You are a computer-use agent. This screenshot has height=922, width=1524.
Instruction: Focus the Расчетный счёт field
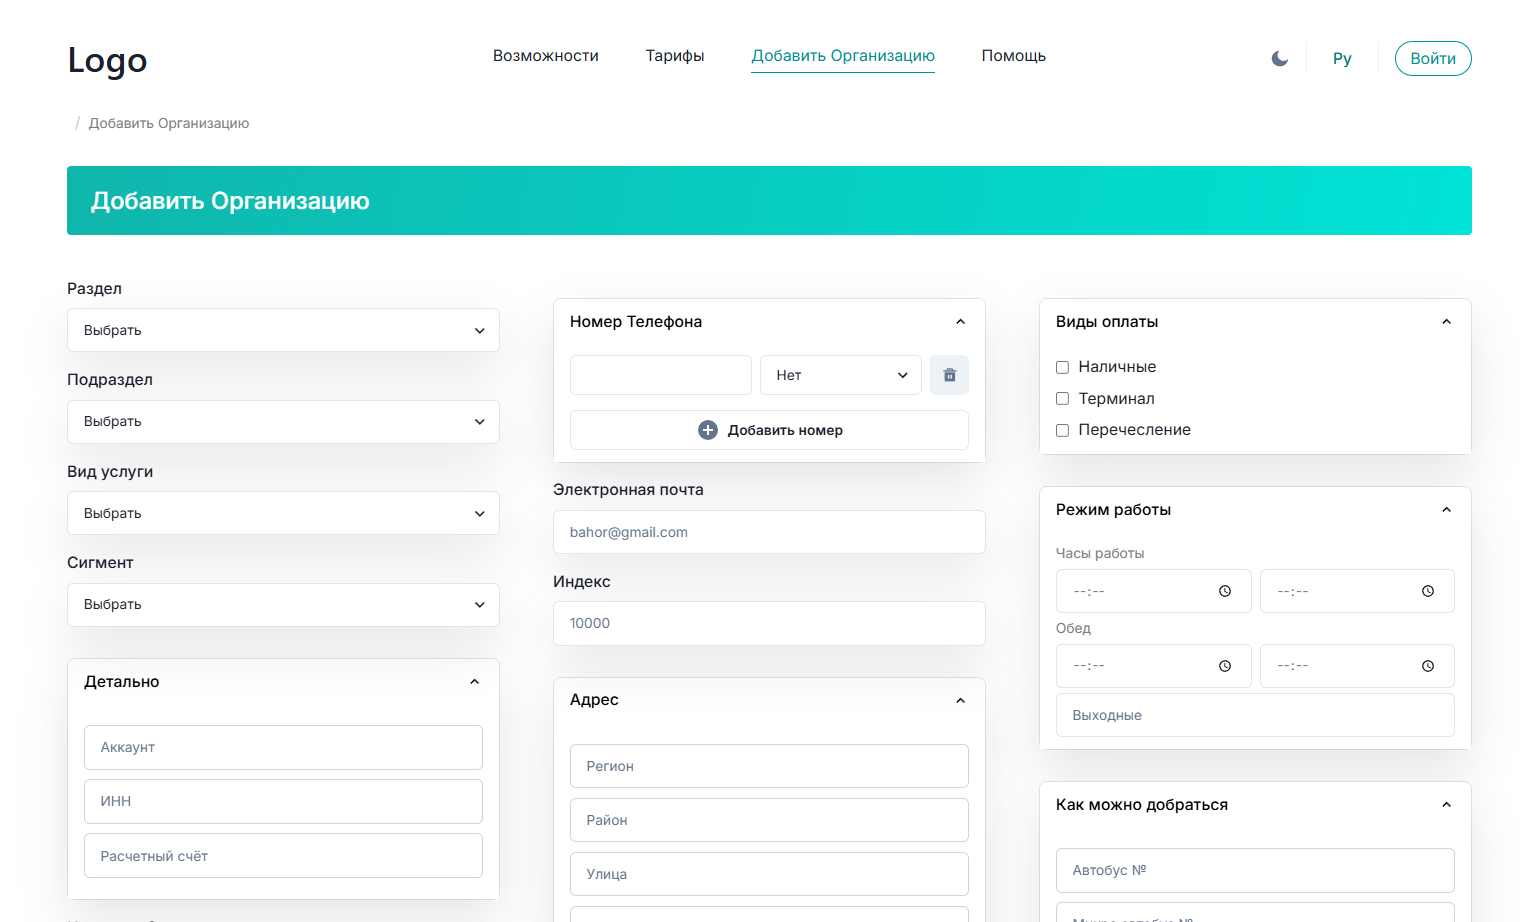tap(283, 856)
